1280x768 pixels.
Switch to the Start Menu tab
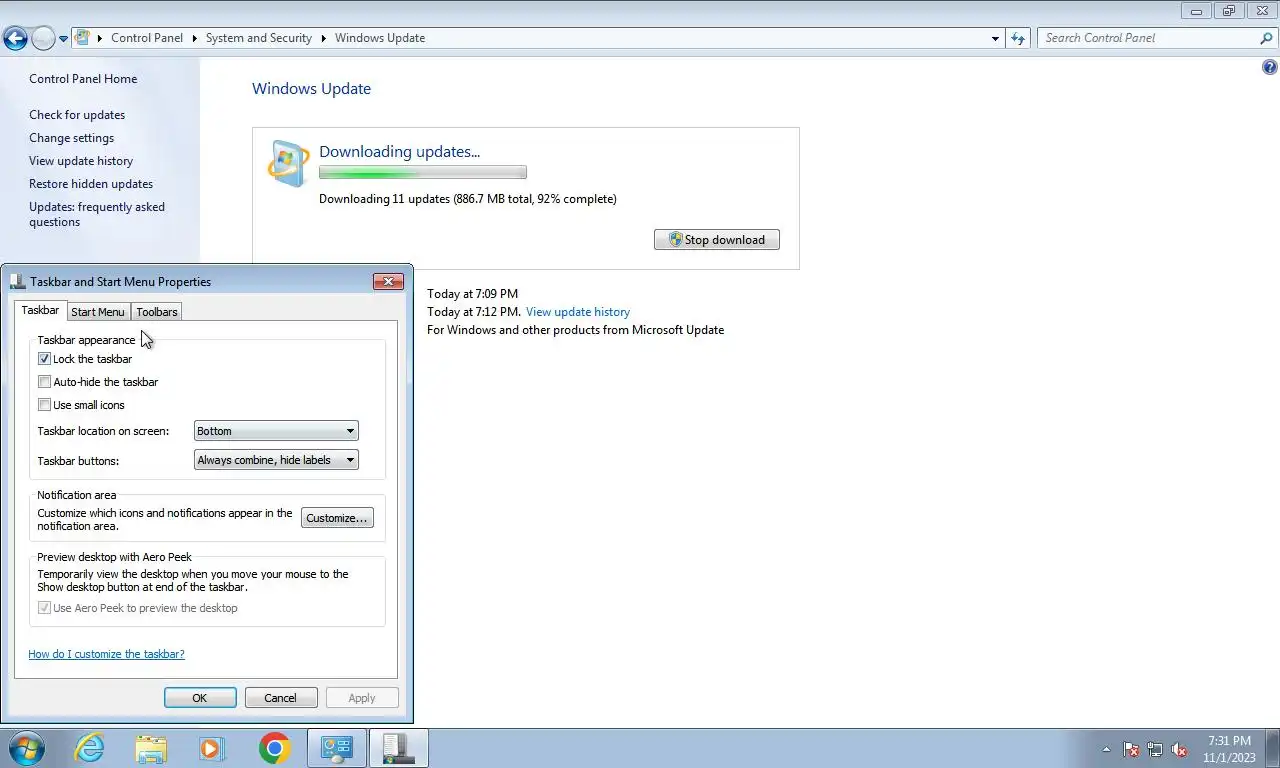pos(98,312)
